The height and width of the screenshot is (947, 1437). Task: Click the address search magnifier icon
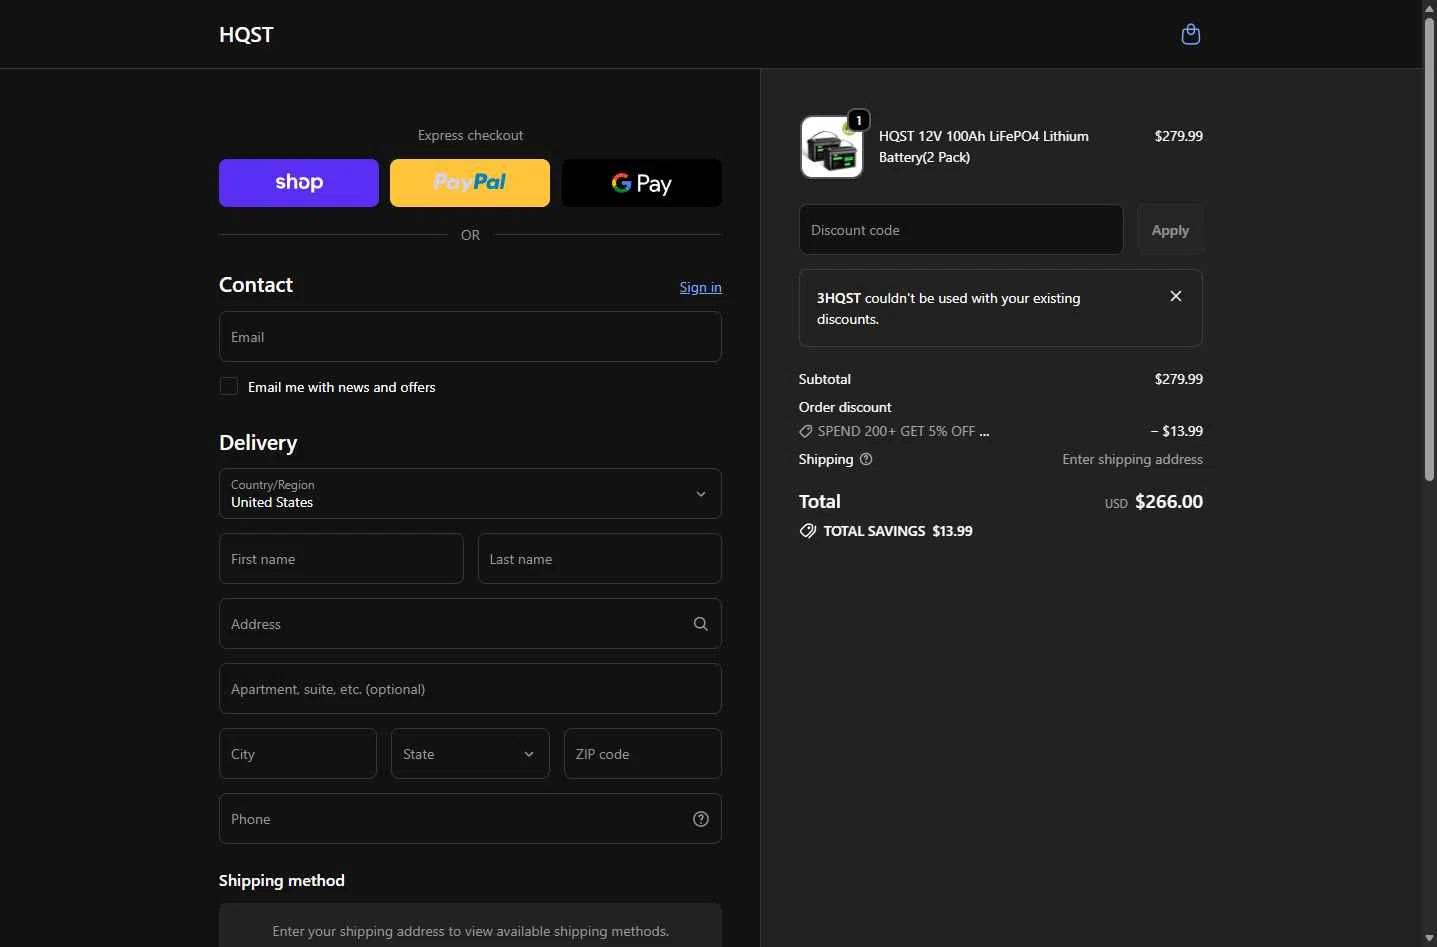701,624
